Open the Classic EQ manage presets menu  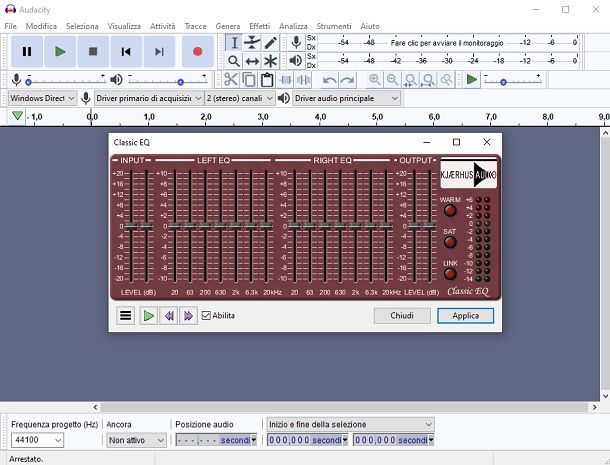point(125,316)
